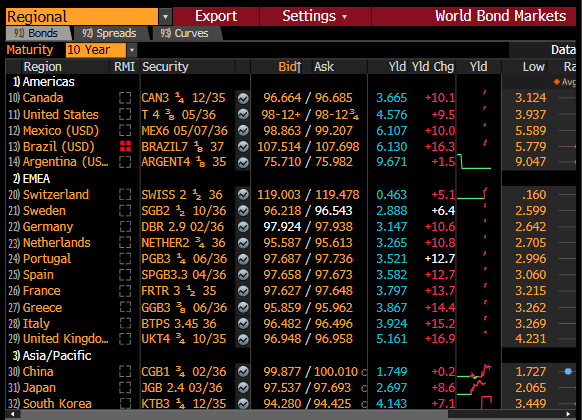Open the Japan region link
This screenshot has height=420, width=582.
pos(39,388)
